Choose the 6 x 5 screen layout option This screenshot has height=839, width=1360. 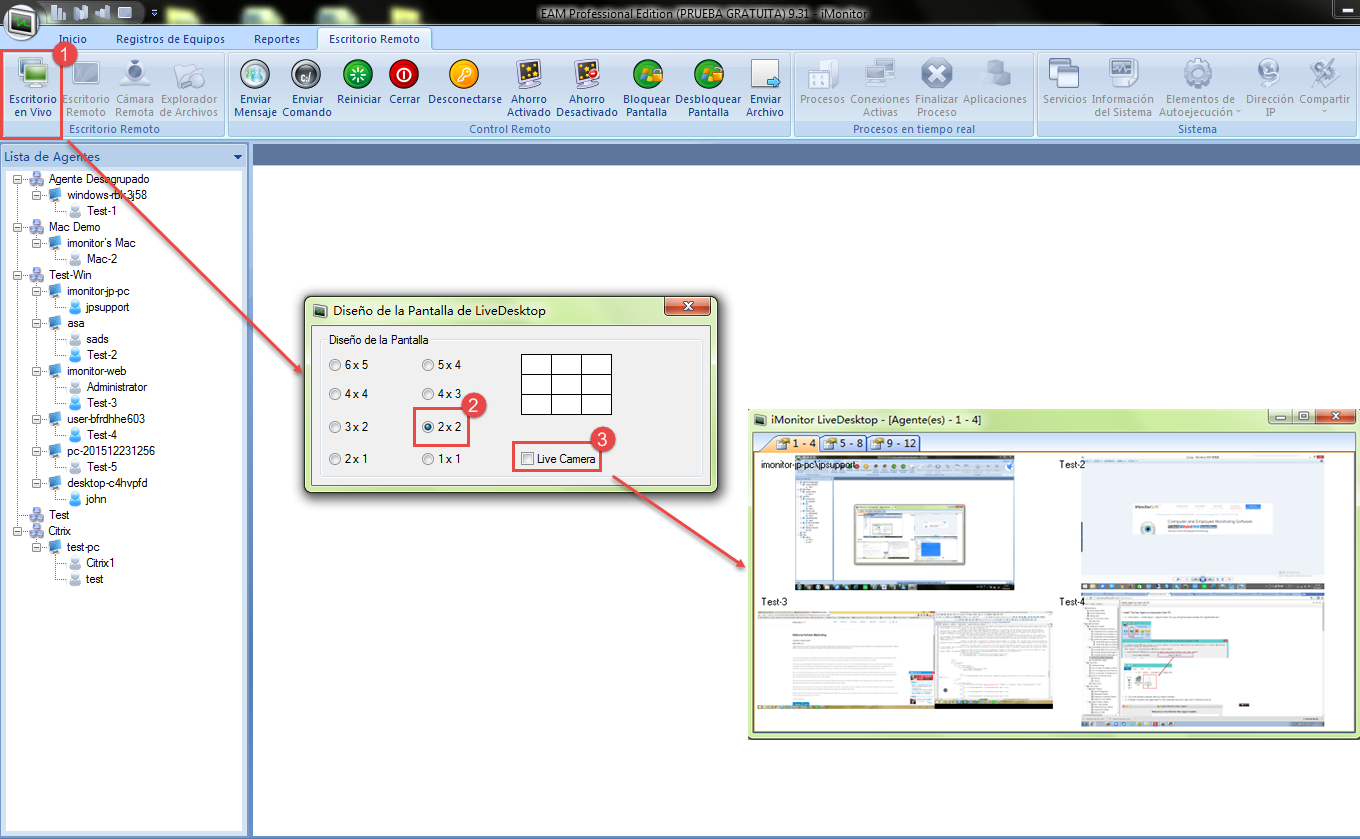[335, 365]
